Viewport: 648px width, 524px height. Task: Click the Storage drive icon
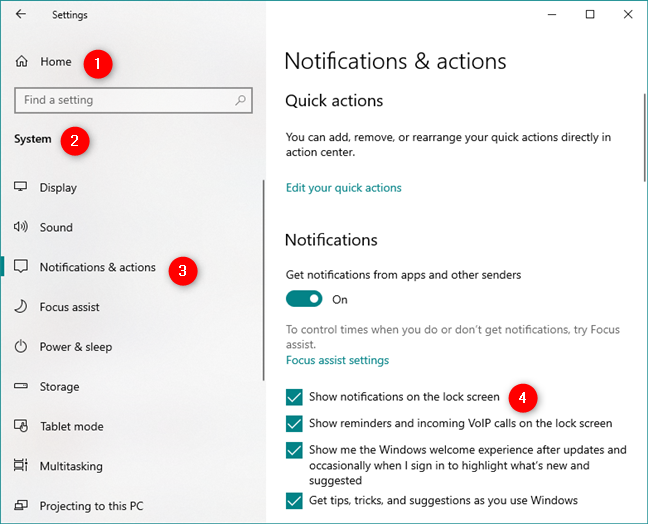pyautogui.click(x=21, y=387)
